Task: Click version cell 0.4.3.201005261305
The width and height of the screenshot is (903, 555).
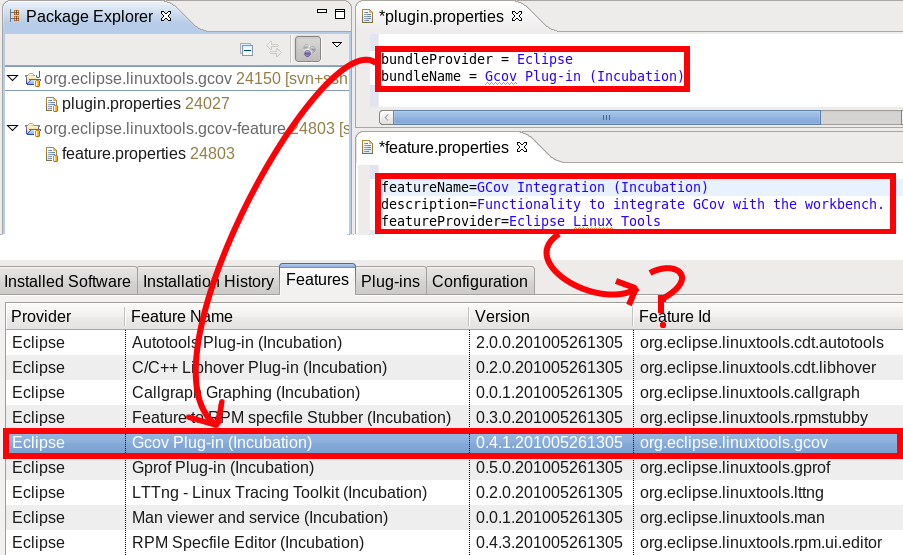Action: click(549, 542)
